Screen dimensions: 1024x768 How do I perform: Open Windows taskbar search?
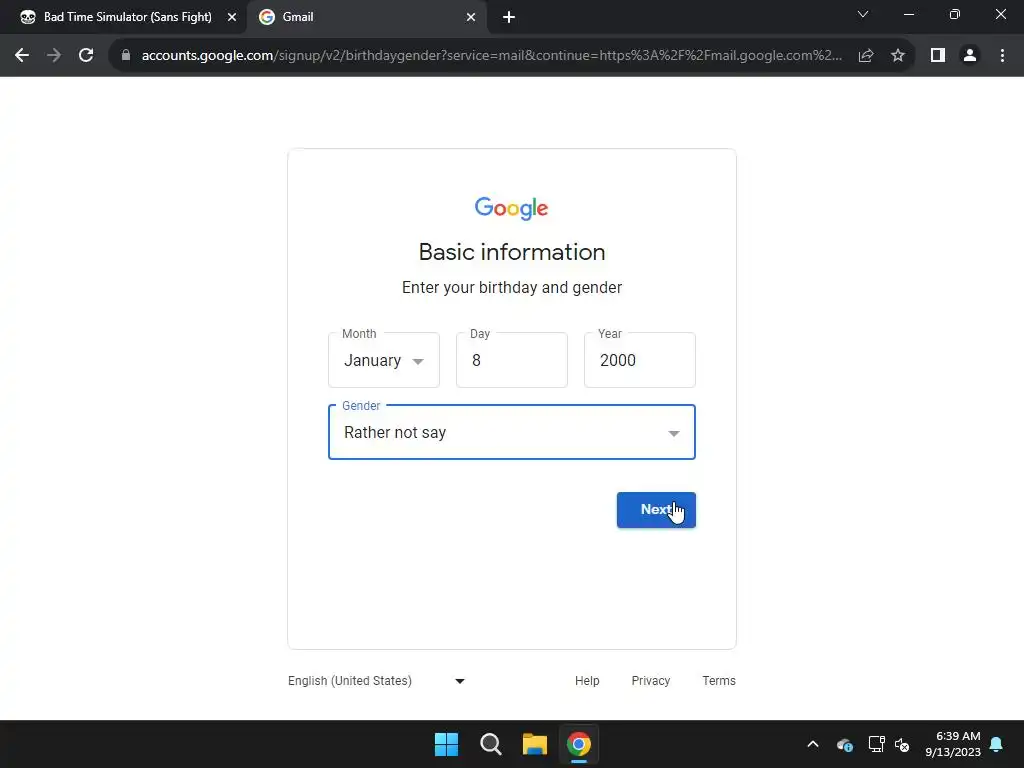(x=490, y=744)
